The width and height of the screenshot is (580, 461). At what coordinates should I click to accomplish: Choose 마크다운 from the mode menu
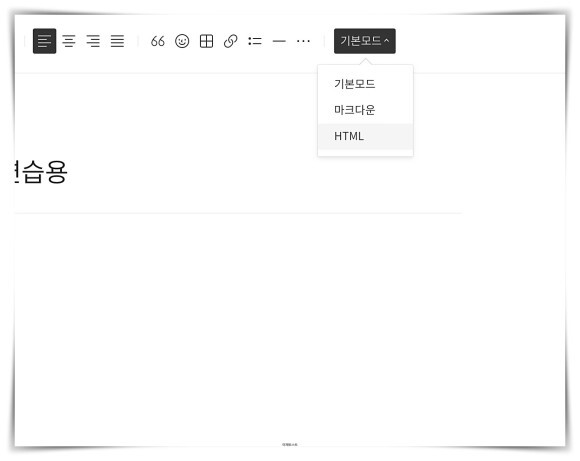coord(365,110)
